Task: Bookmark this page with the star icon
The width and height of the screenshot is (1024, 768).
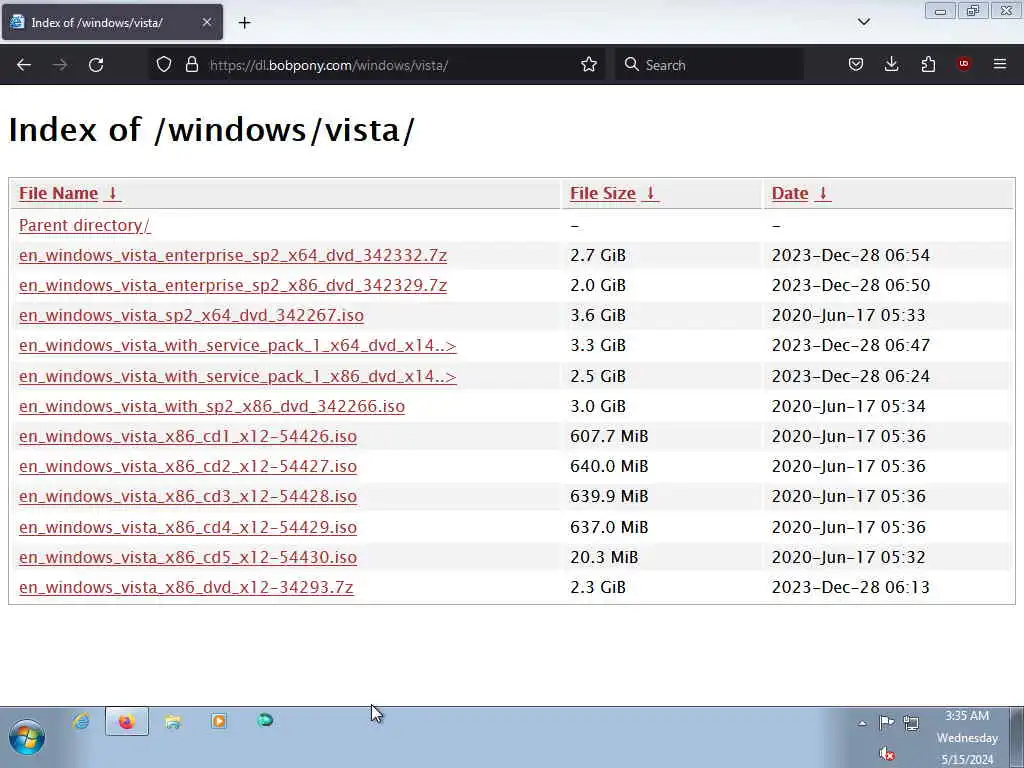Action: coord(588,65)
